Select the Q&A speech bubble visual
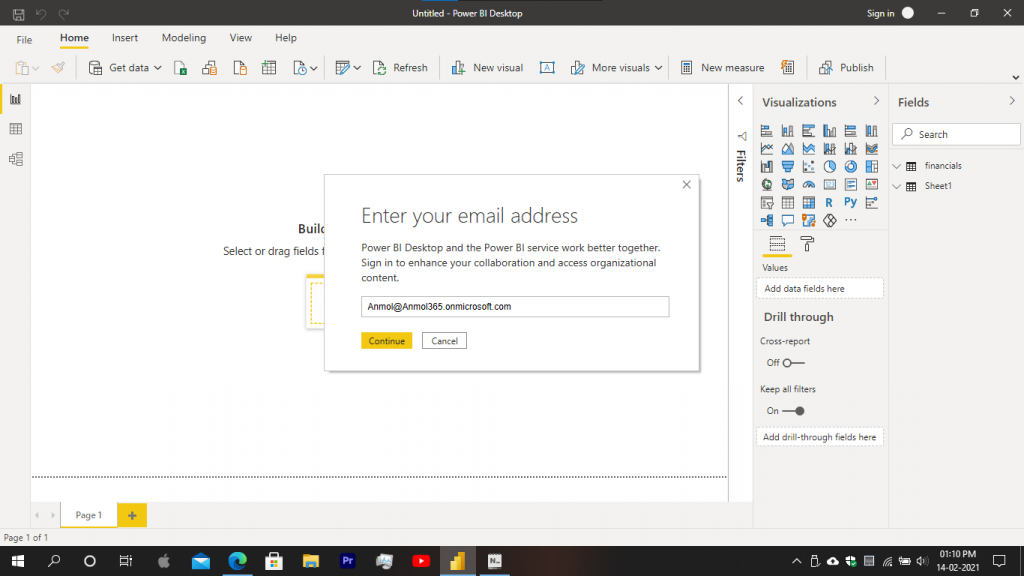Screen dimensions: 1024x576 point(788,221)
